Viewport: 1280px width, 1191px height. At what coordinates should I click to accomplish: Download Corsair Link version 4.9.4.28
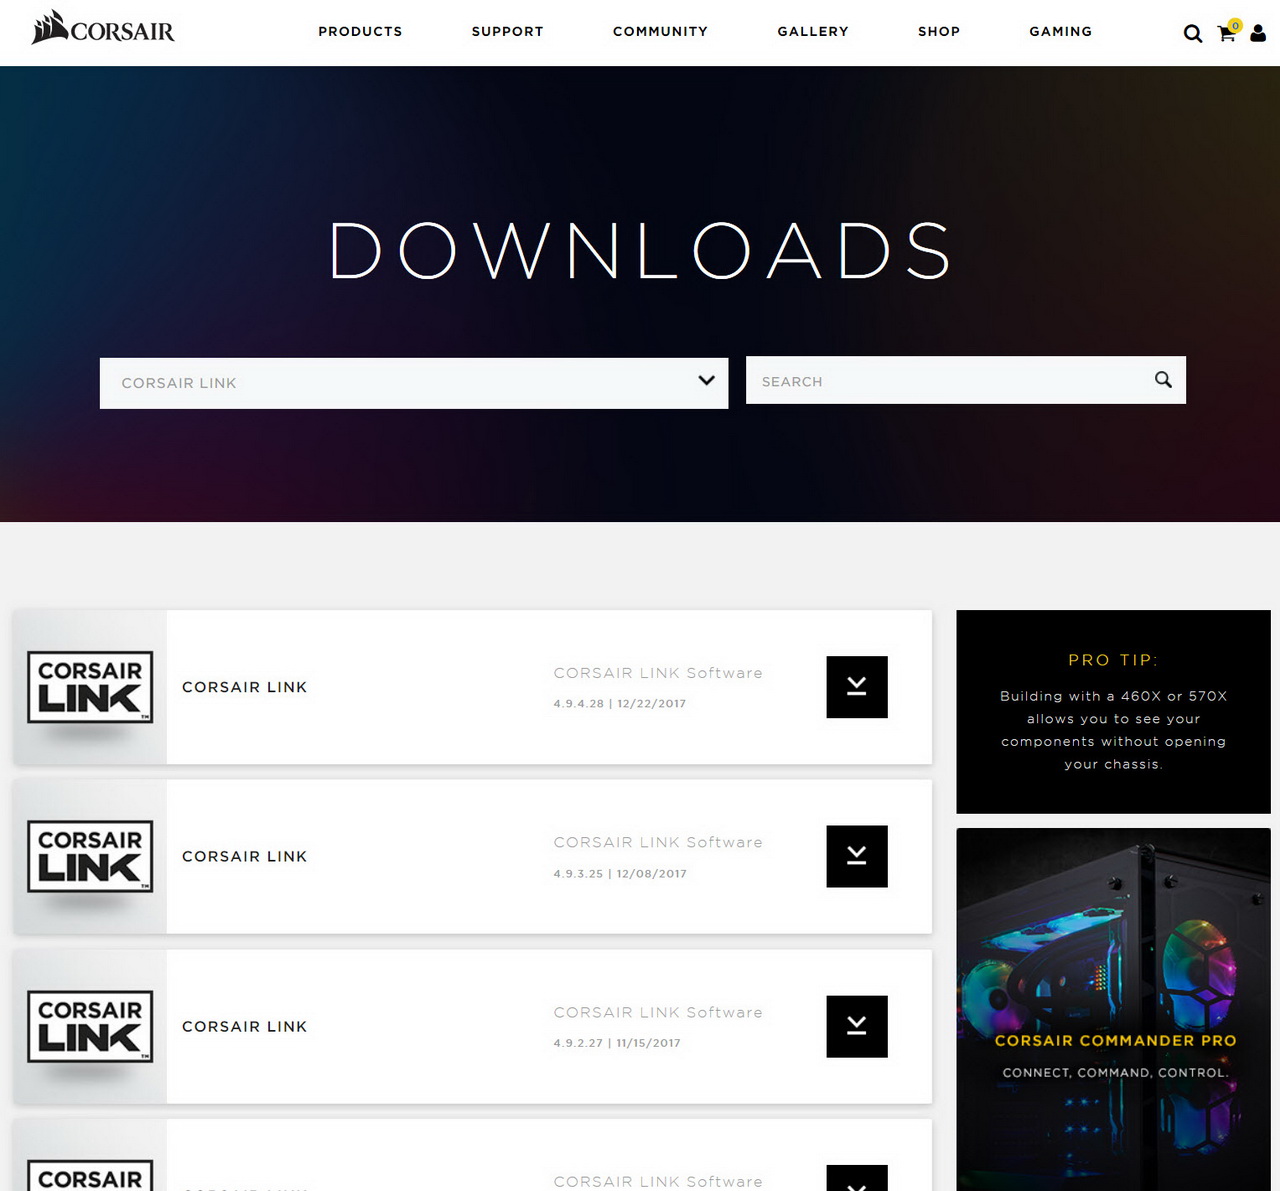pos(857,687)
